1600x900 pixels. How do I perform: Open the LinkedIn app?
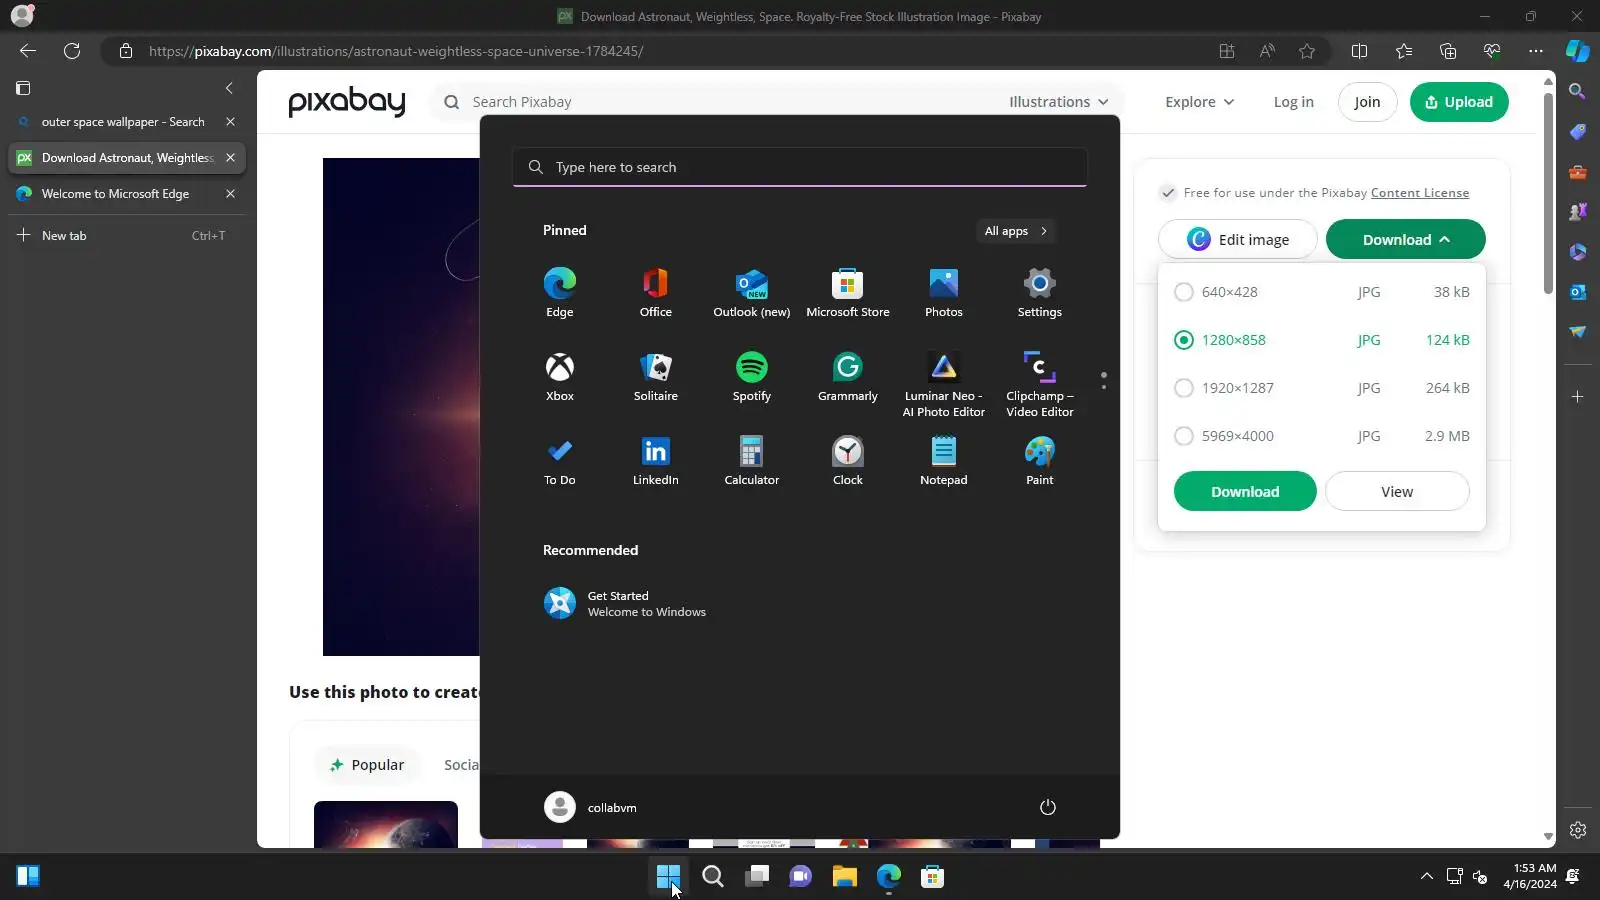point(655,460)
